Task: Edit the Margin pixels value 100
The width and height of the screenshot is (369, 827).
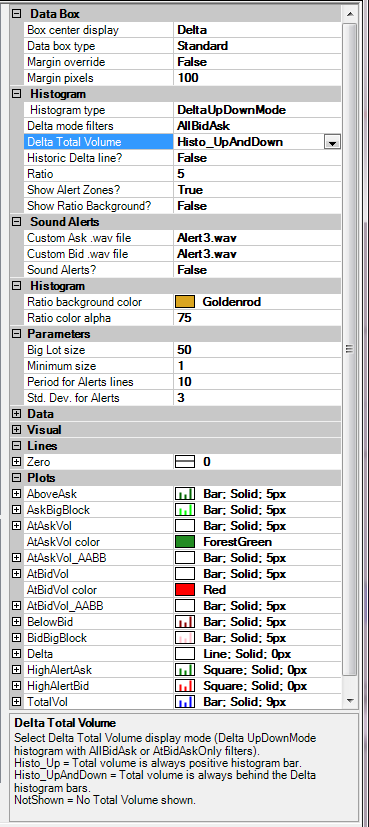Action: tap(188, 78)
